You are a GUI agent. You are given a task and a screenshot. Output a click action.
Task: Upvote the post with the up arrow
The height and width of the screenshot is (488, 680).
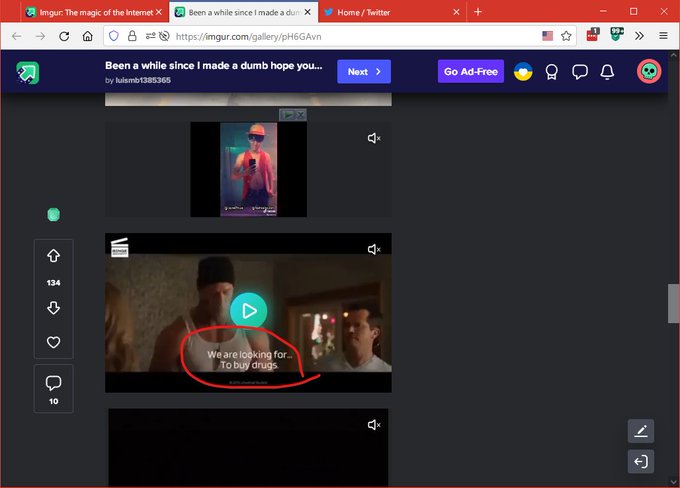(53, 255)
